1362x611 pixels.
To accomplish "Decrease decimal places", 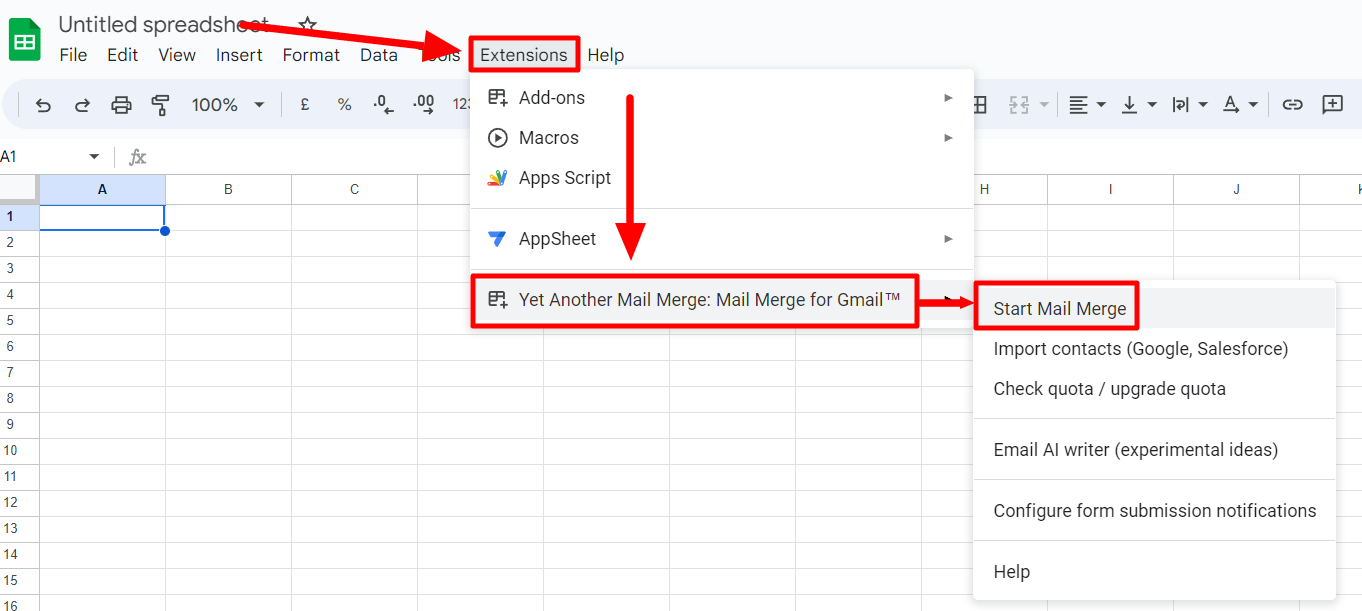I will tap(383, 105).
